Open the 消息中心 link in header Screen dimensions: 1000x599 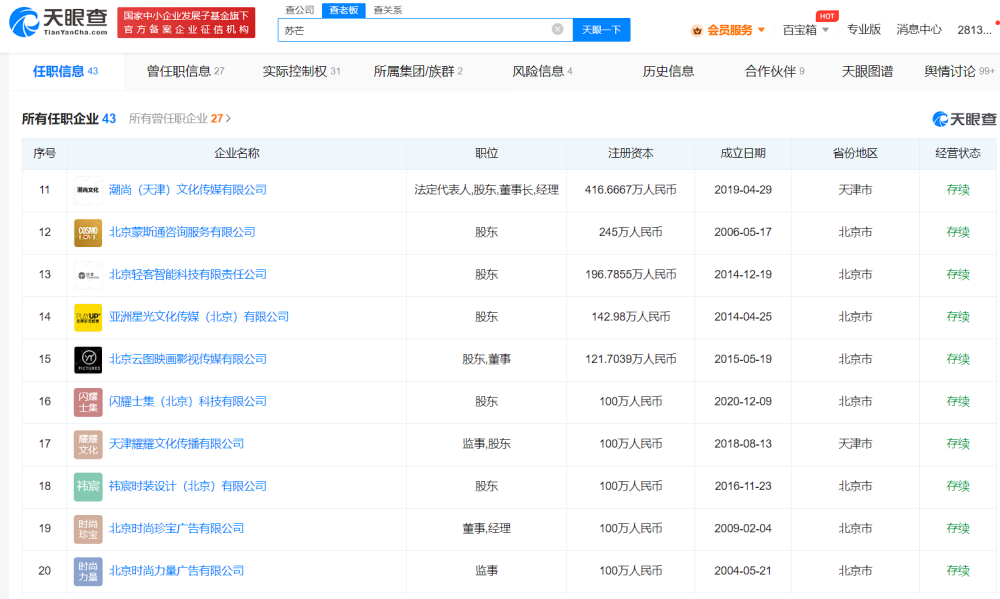click(918, 30)
